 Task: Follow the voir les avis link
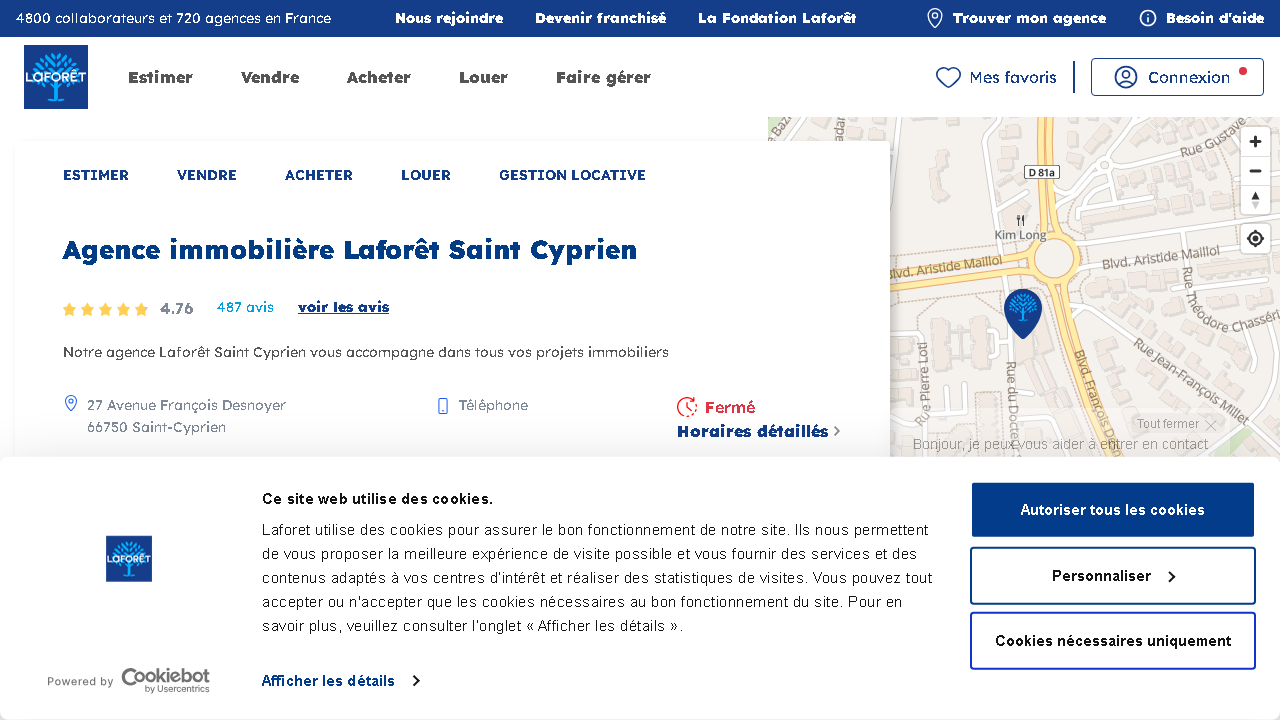343,307
